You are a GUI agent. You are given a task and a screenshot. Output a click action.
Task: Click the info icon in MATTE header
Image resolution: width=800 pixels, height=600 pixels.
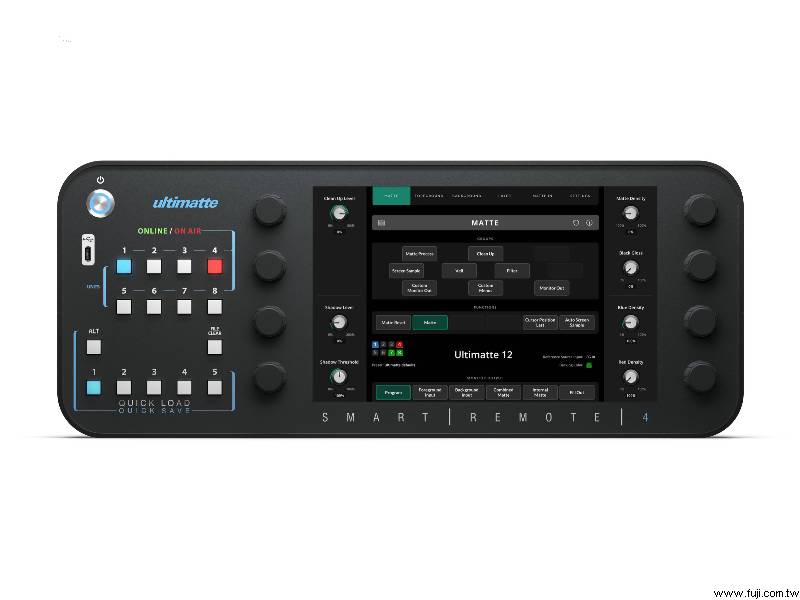click(x=590, y=223)
